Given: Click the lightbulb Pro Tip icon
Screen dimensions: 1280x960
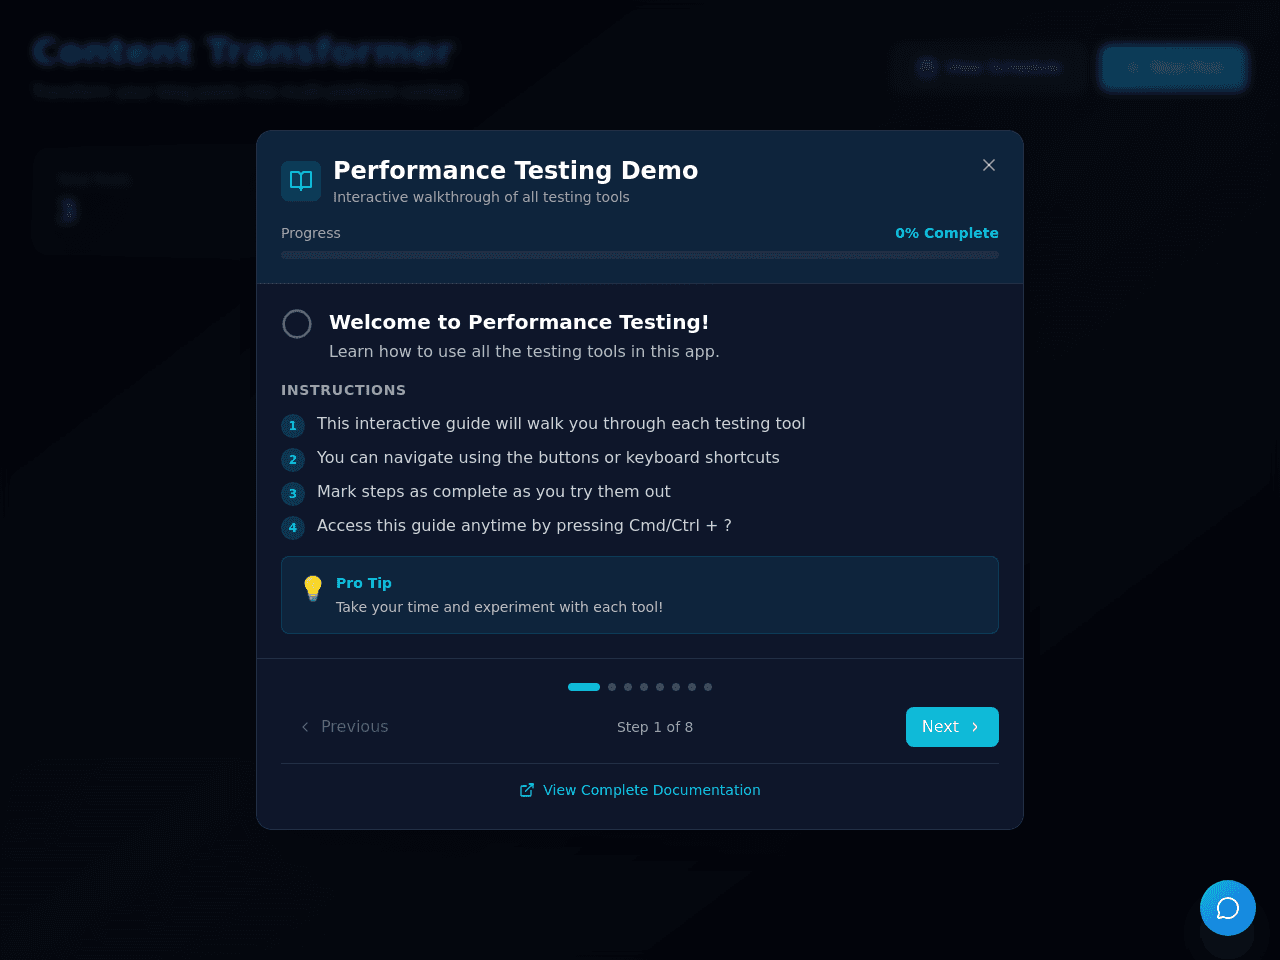Looking at the screenshot, I should click(313, 588).
